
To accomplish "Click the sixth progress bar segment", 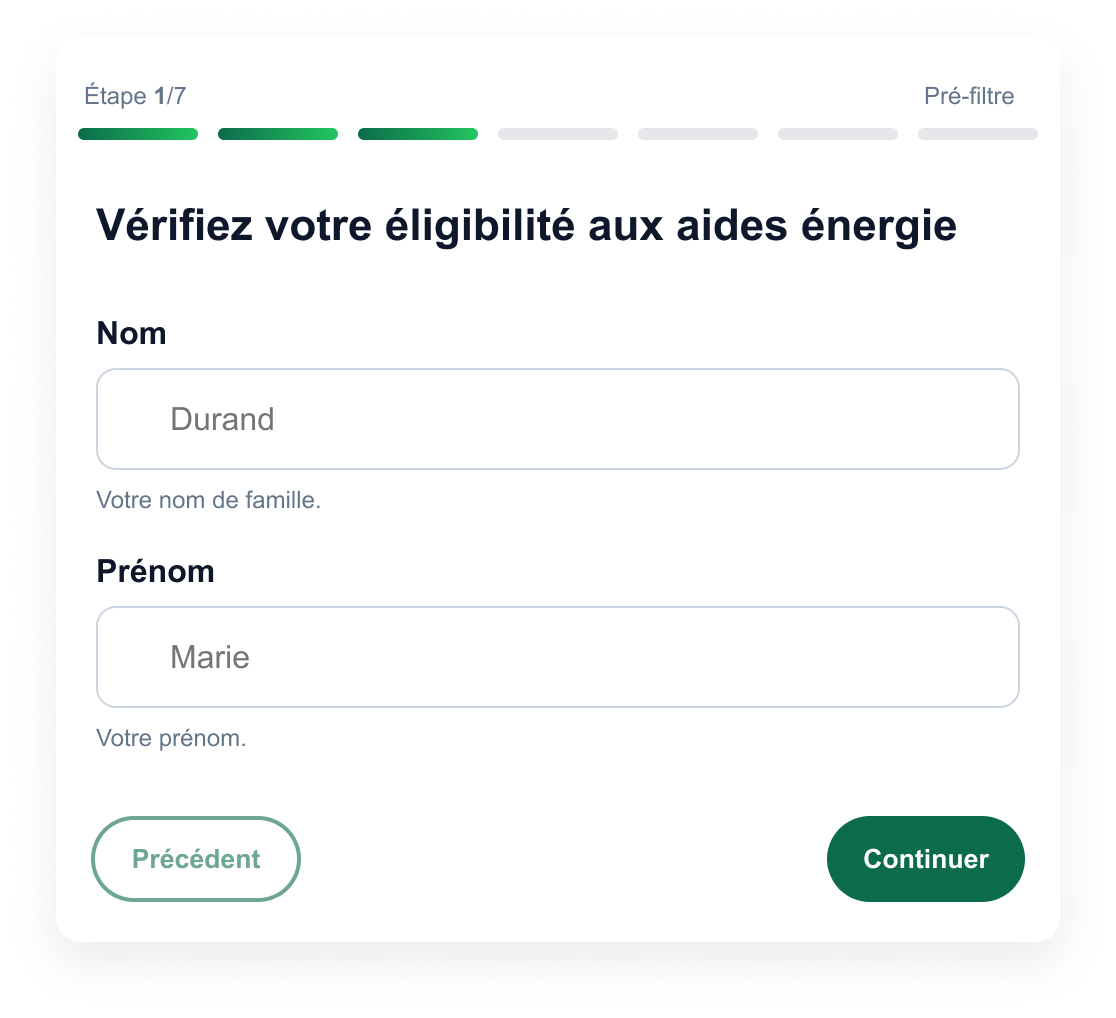I will tap(838, 134).
